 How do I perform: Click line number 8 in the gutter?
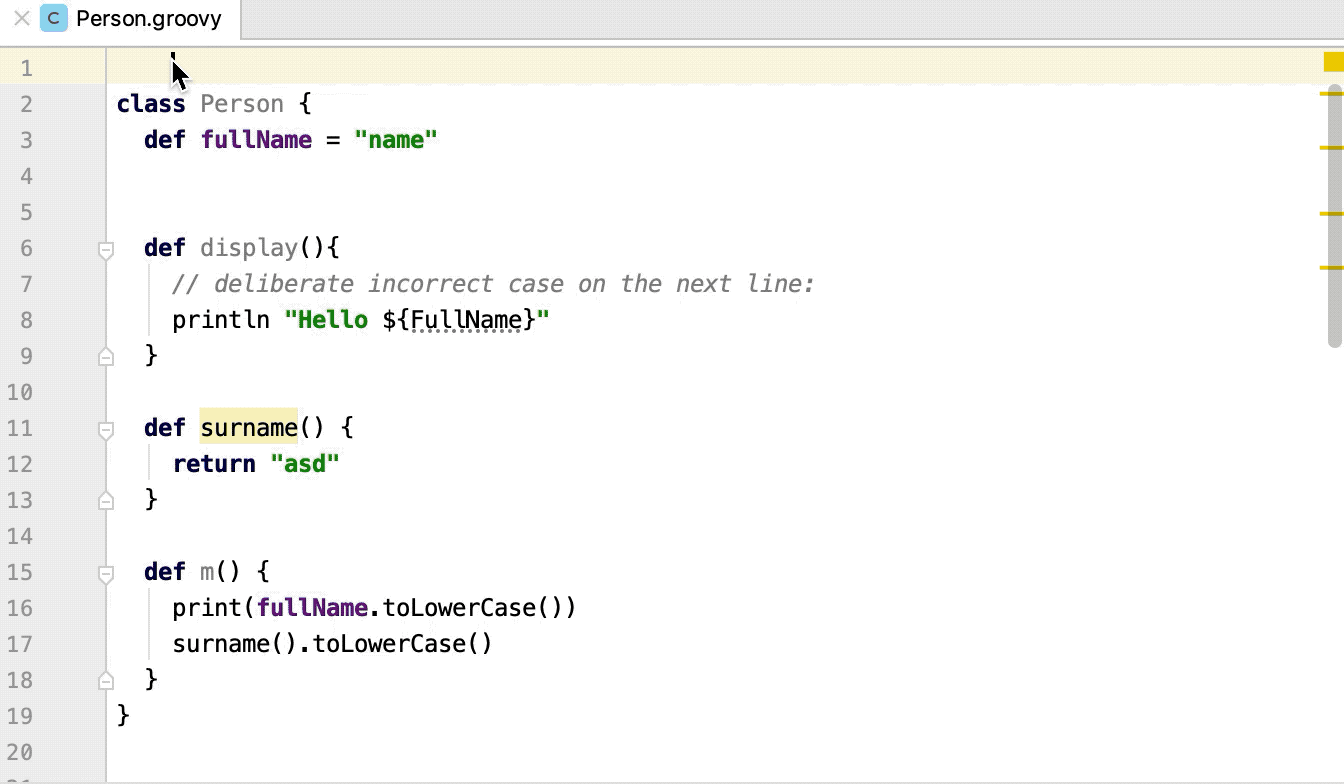click(26, 320)
